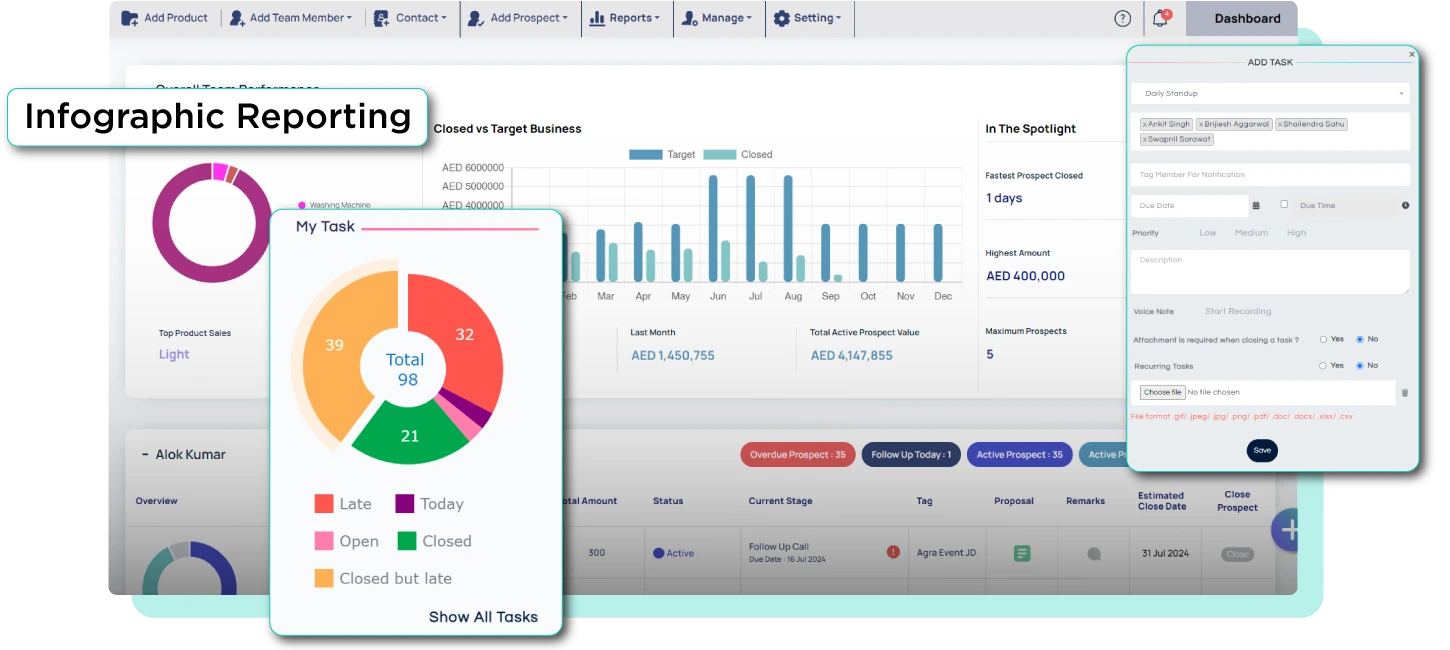Image resolution: width=1450 pixels, height=650 pixels.
Task: Select Yes for Recurring Tasks
Action: 1324,366
